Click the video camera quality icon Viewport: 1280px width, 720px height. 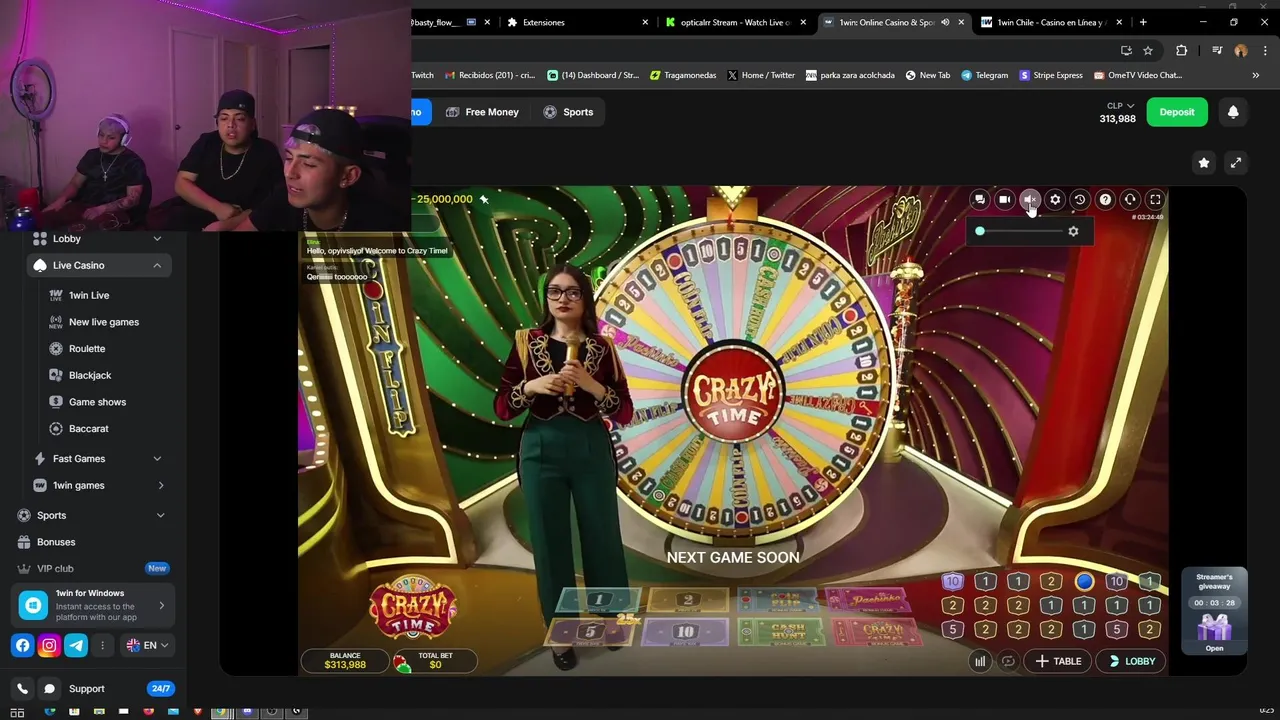pos(1004,200)
